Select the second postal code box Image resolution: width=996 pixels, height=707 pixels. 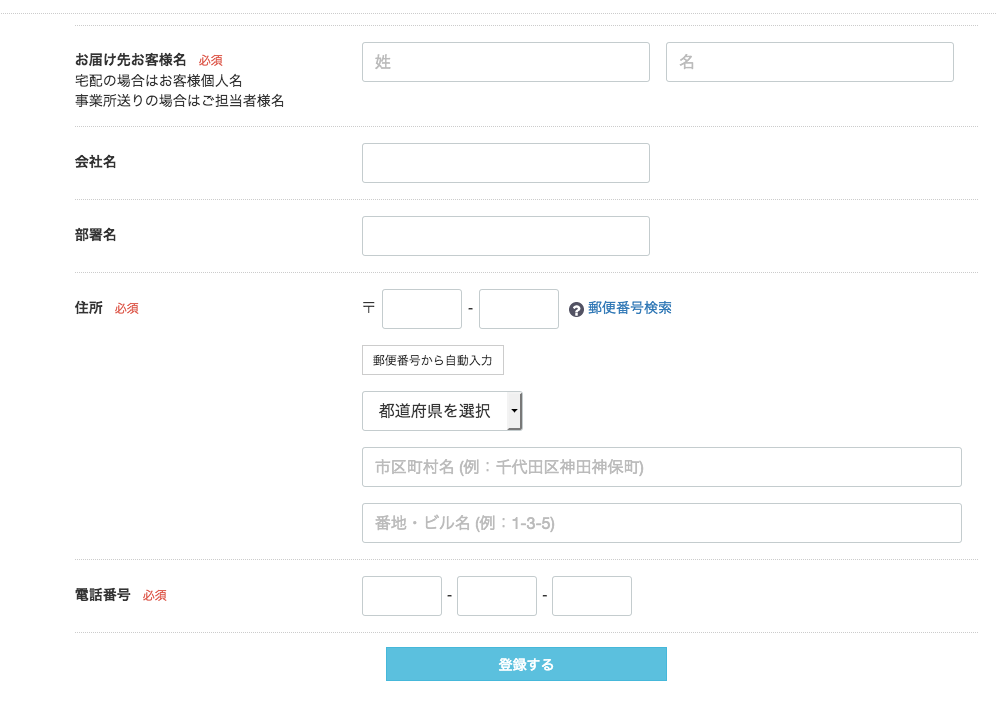pyautogui.click(x=518, y=309)
